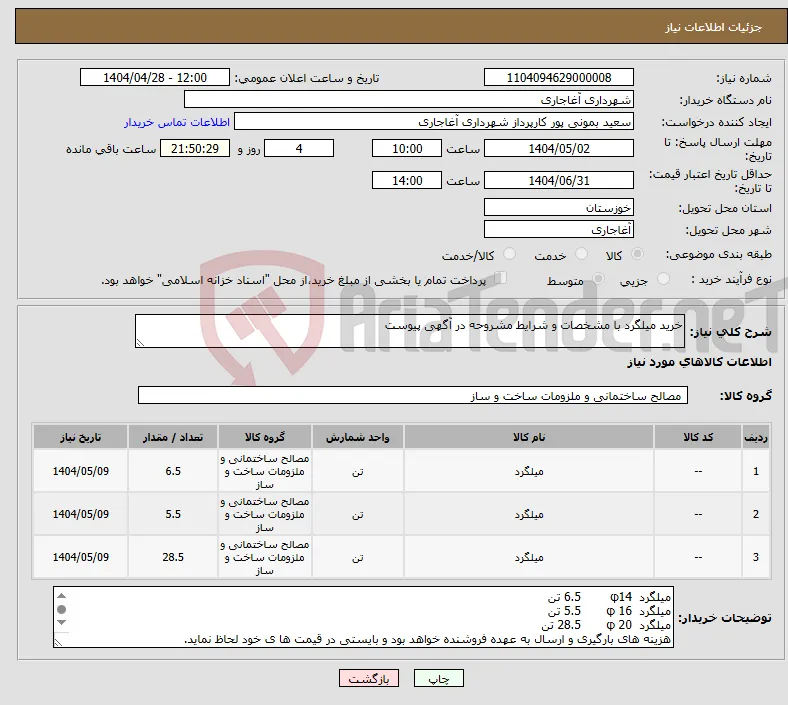Click quantity cell 6.5 in row 1
This screenshot has width=788, height=705.
(173, 471)
